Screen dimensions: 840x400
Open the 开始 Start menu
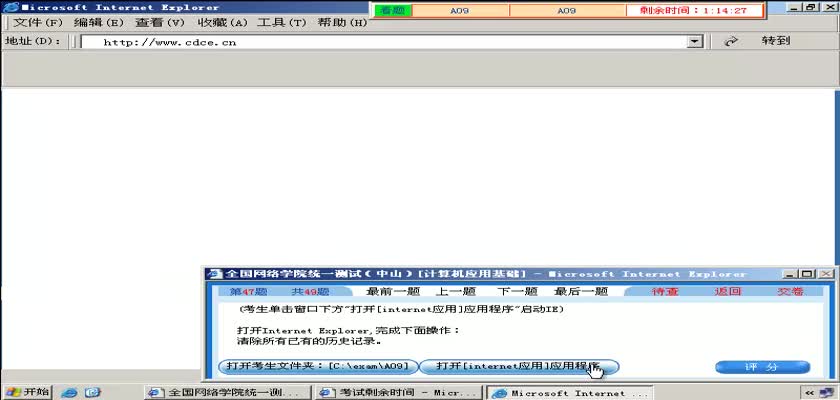(x=27, y=392)
